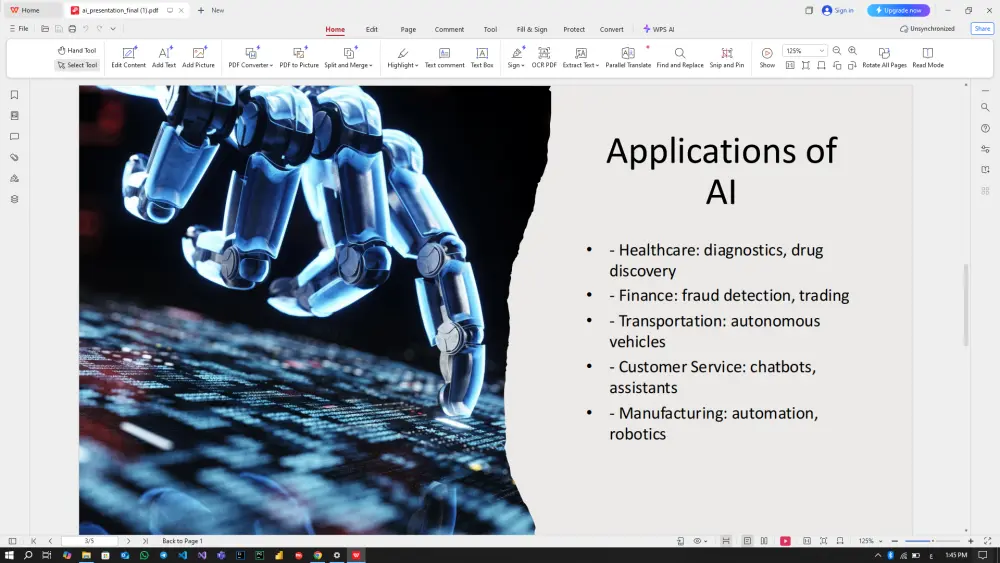Open the PDF Converter dropdown
Image resolution: width=1000 pixels, height=563 pixels.
coord(251,57)
